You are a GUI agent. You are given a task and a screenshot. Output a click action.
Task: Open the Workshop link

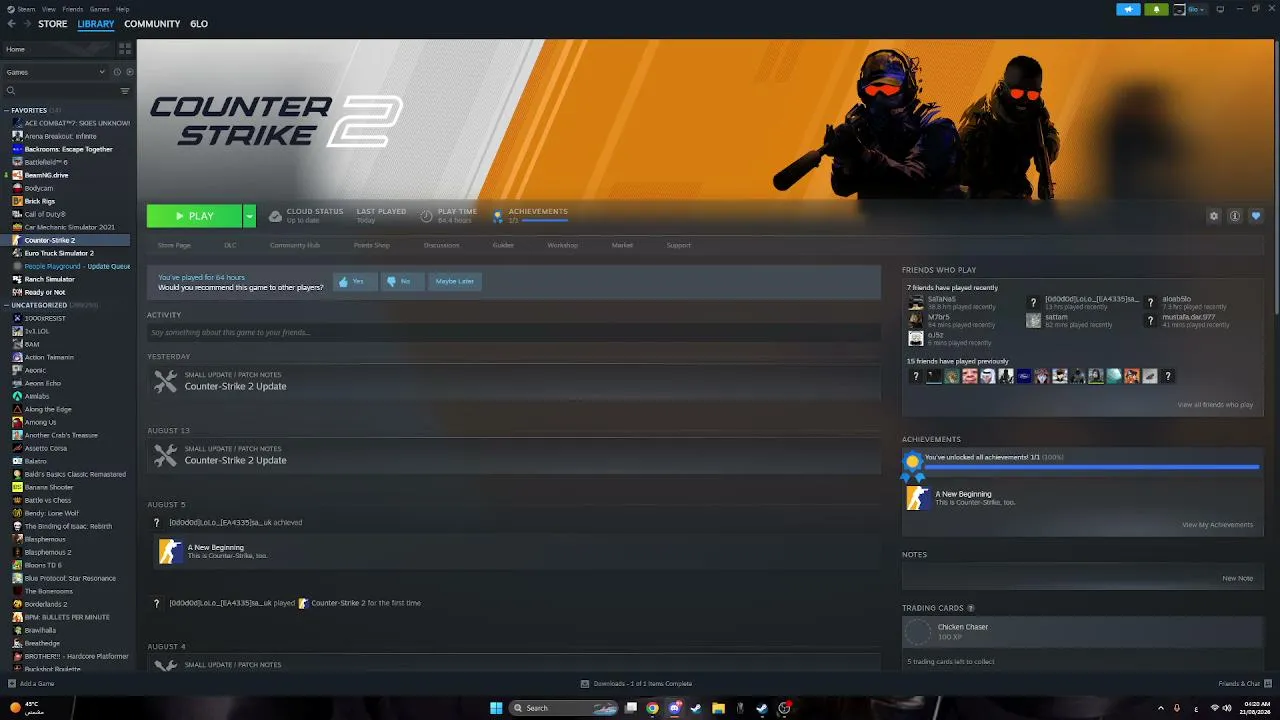(562, 245)
